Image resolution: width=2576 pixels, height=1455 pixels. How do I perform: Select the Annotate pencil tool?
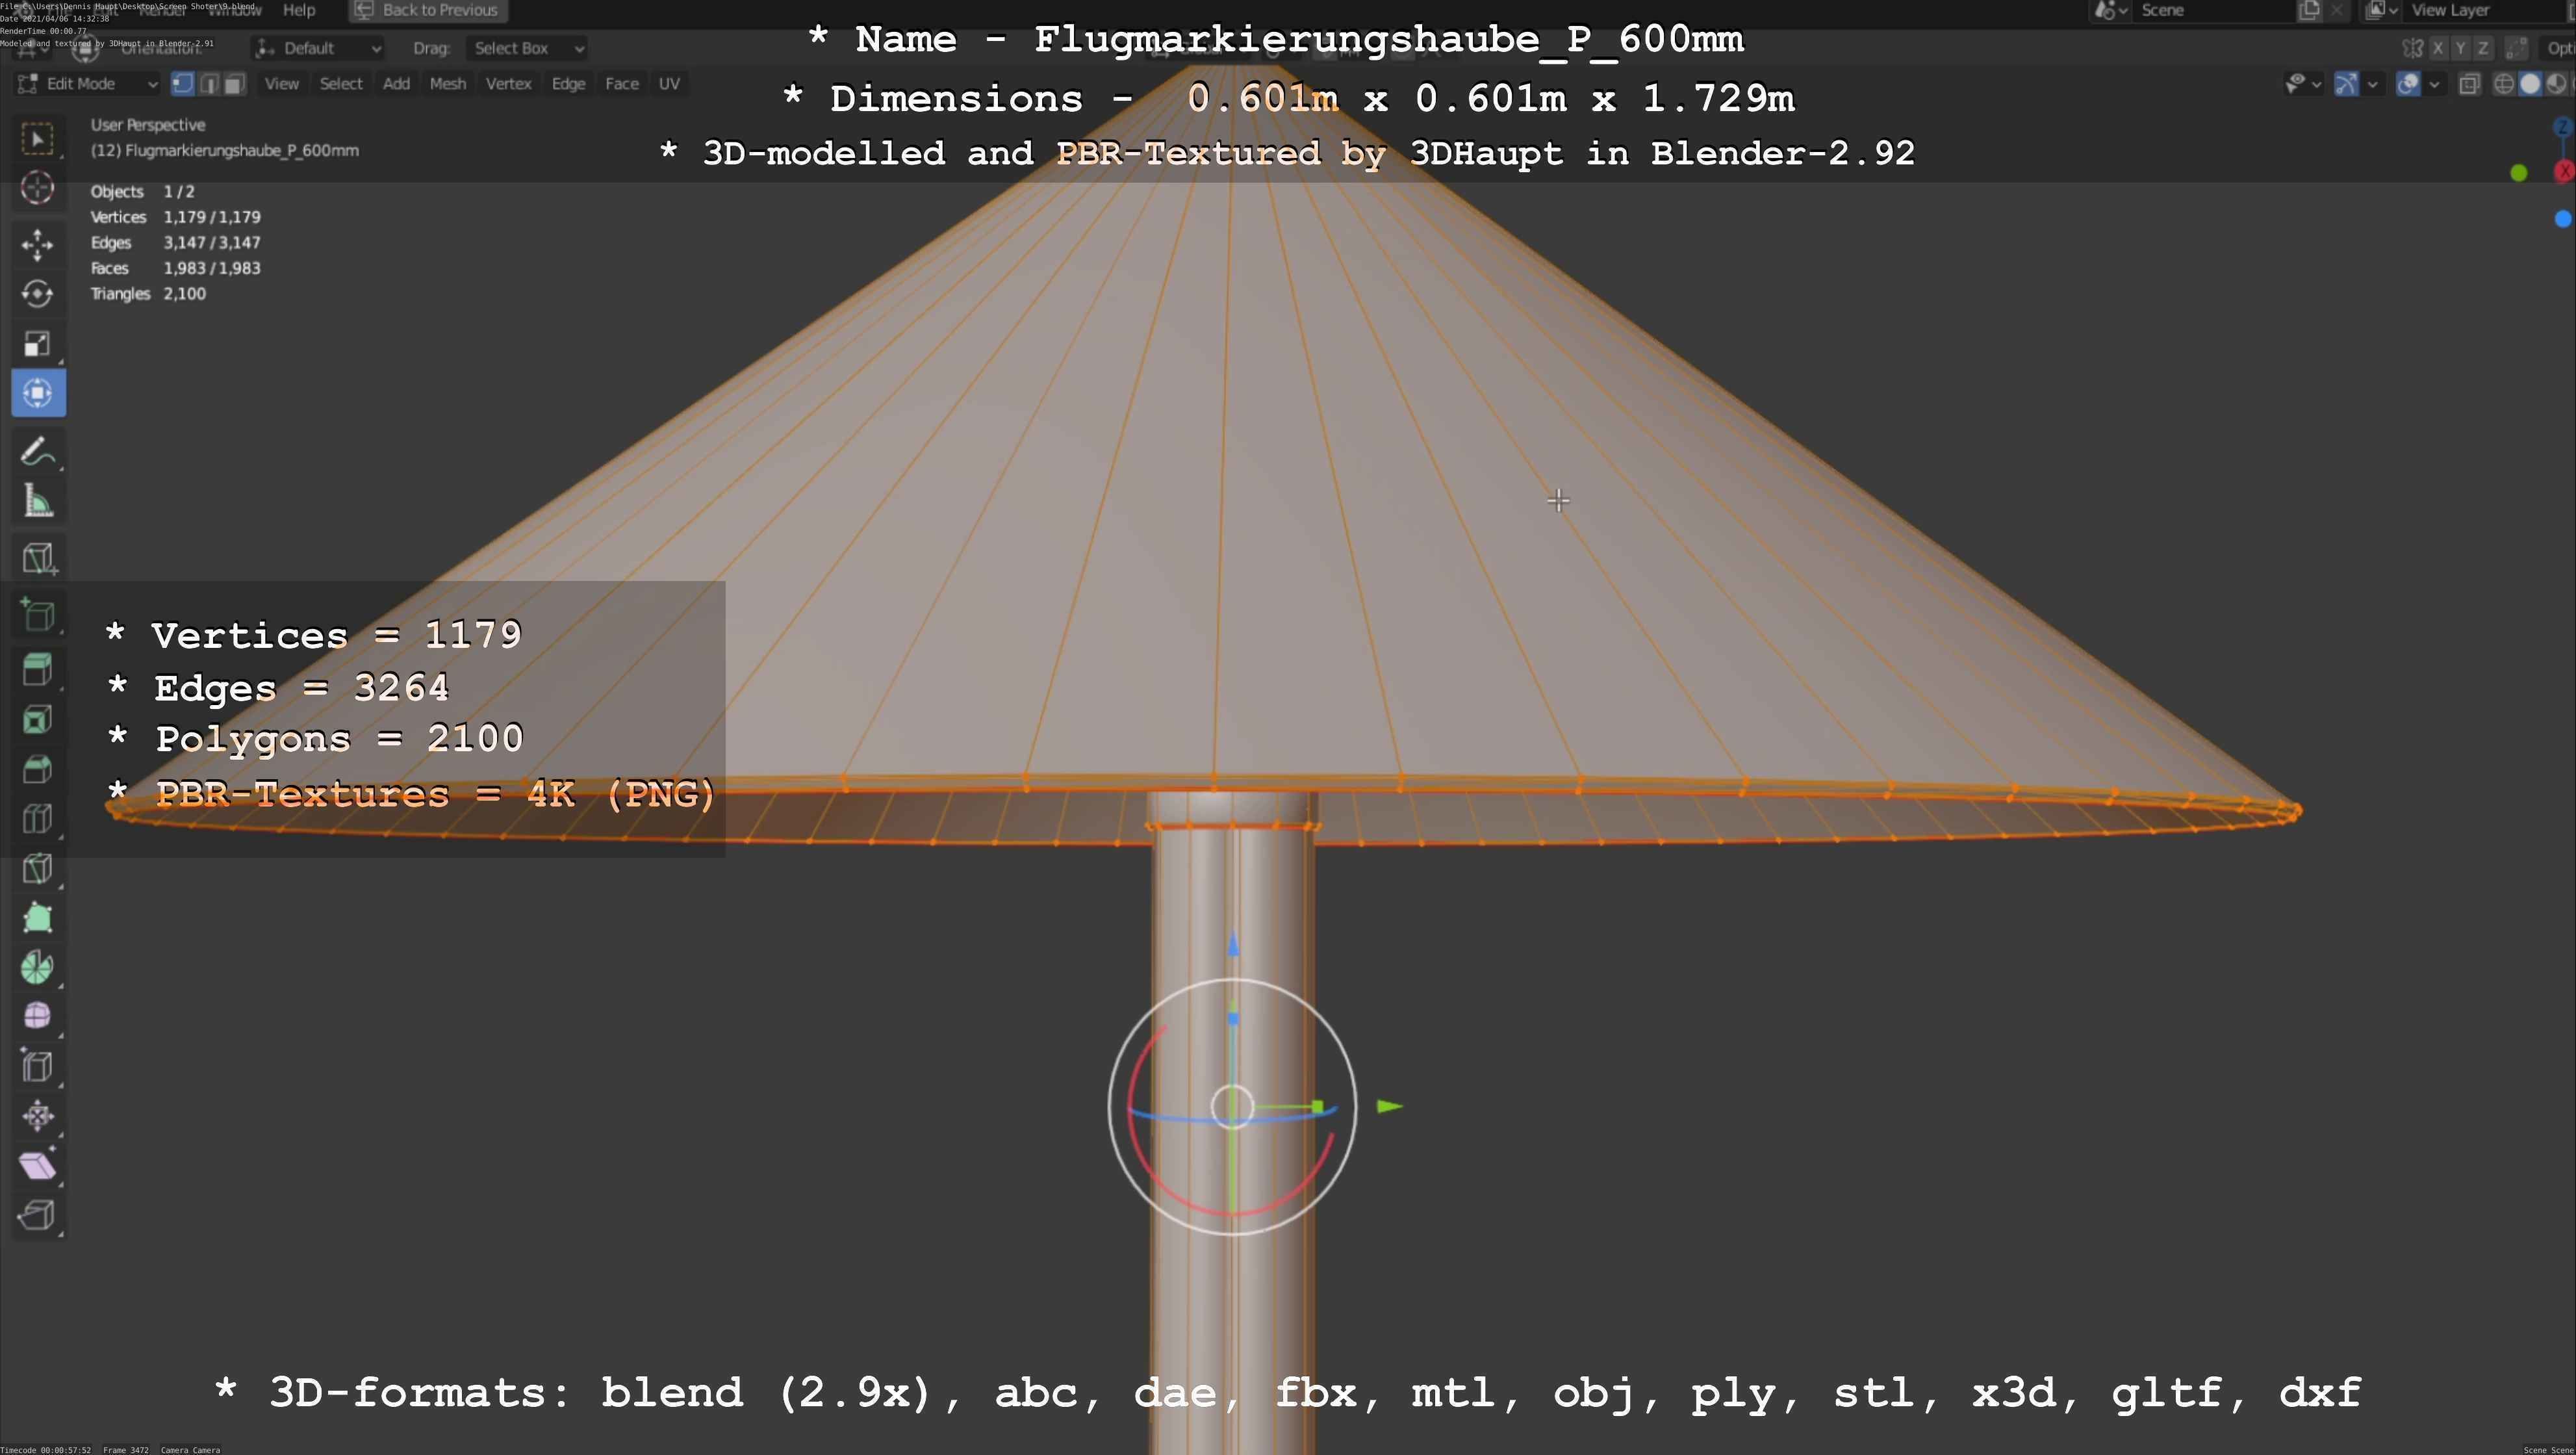tap(38, 452)
